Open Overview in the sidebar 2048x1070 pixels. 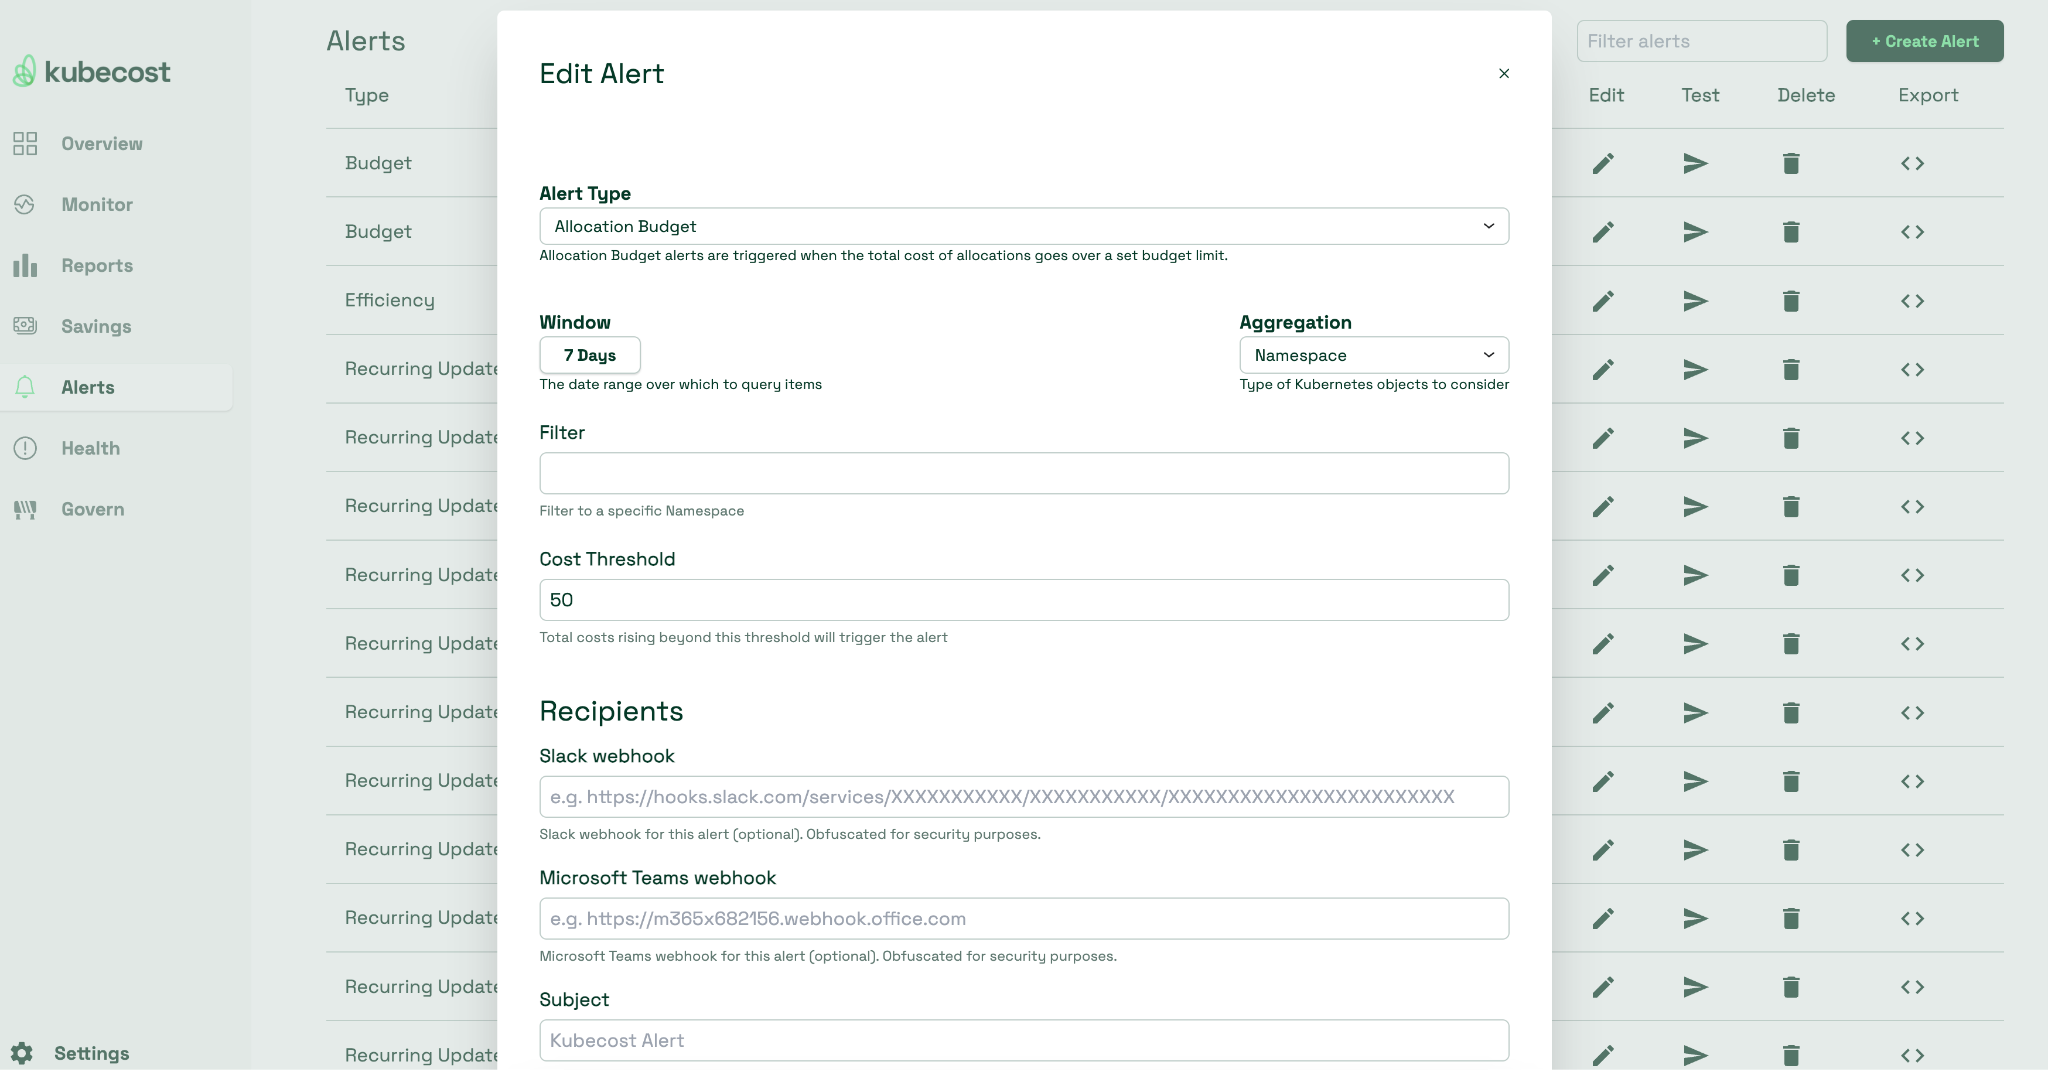tap(102, 144)
